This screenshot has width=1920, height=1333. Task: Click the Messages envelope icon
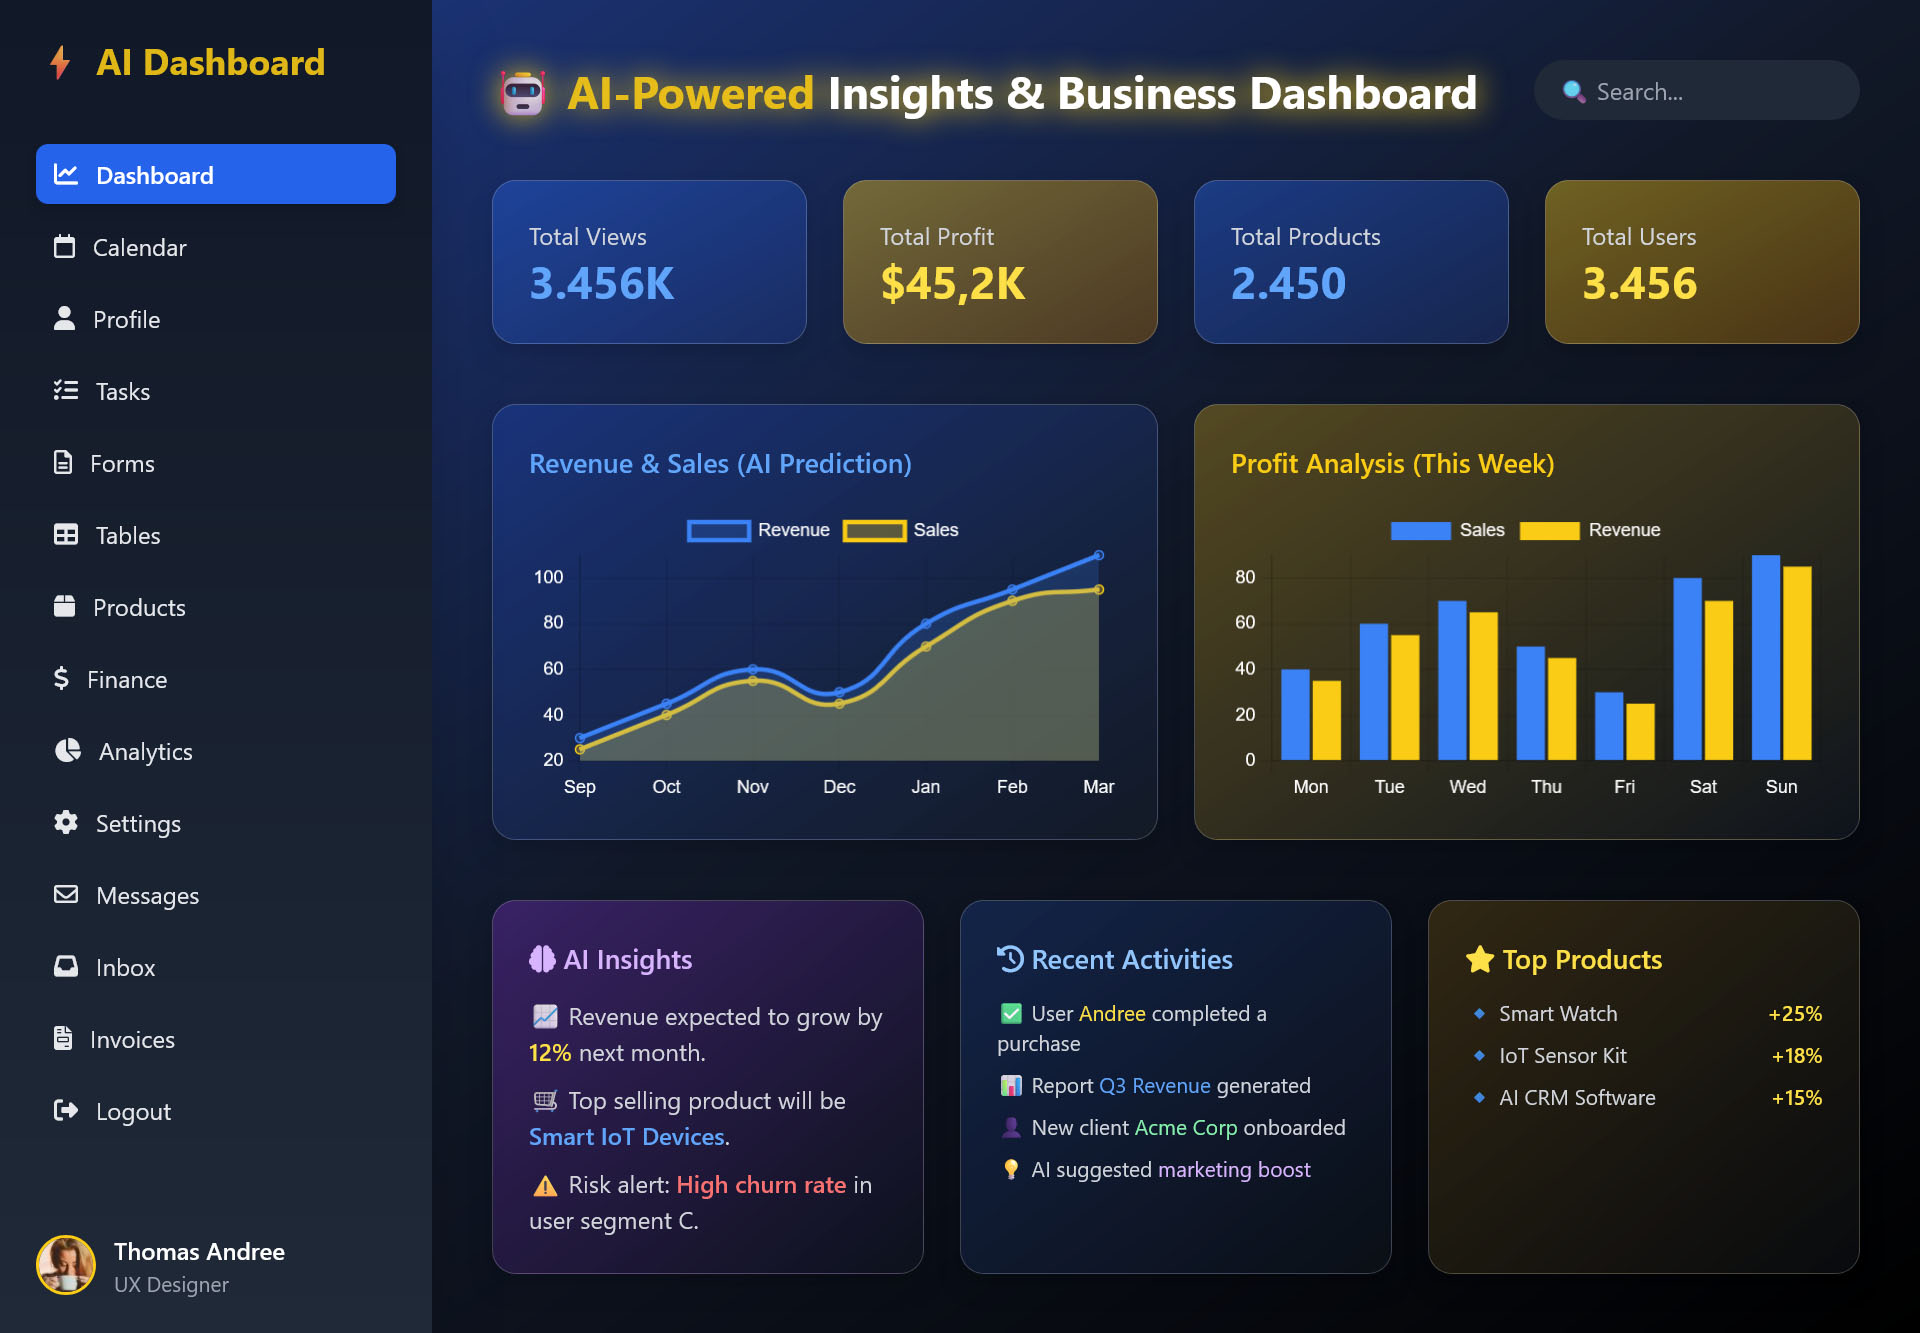pos(66,895)
